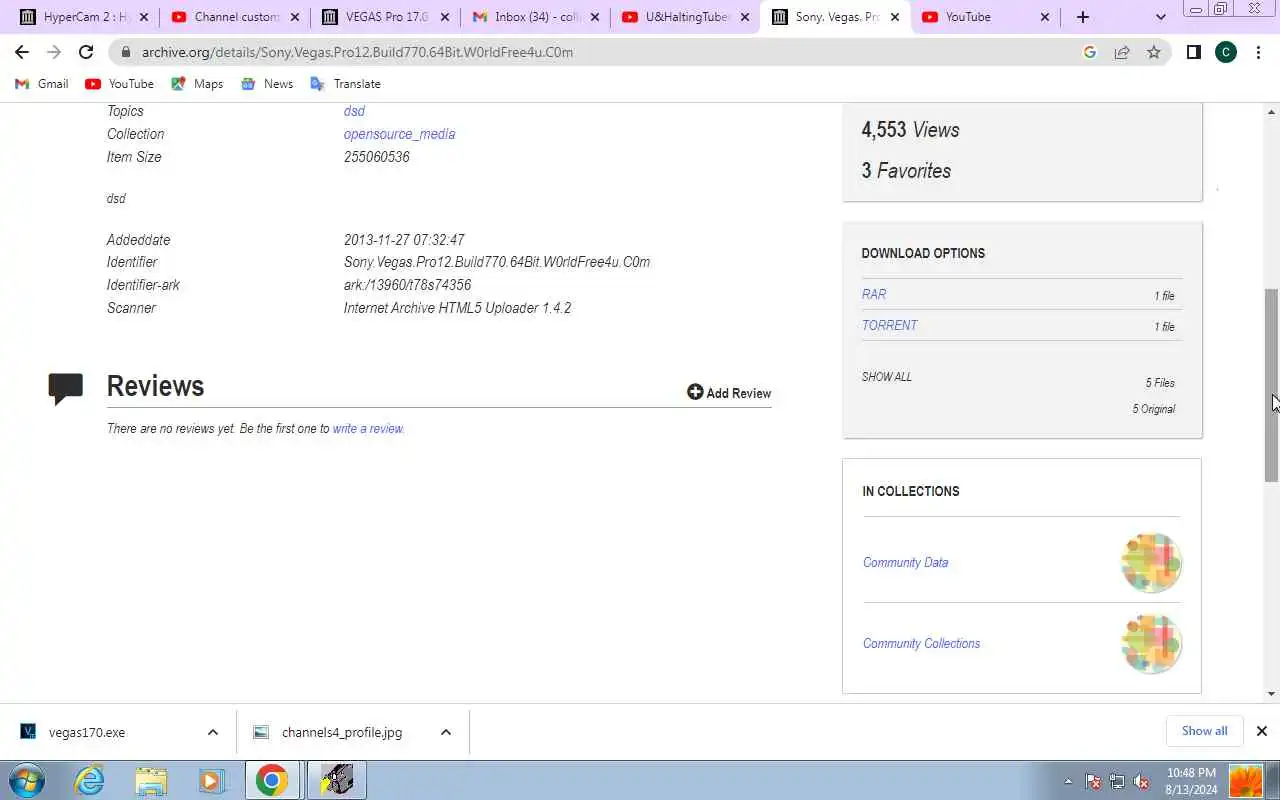This screenshot has width=1280, height=800.
Task: Launch Internet Explorer from taskbar
Action: click(90, 780)
